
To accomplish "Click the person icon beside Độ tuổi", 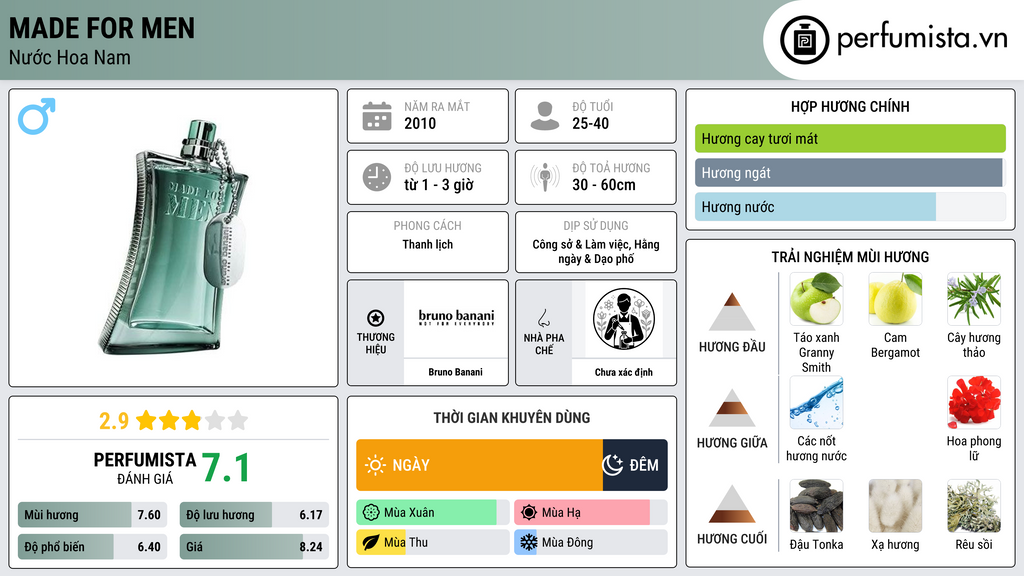I will [x=545, y=116].
